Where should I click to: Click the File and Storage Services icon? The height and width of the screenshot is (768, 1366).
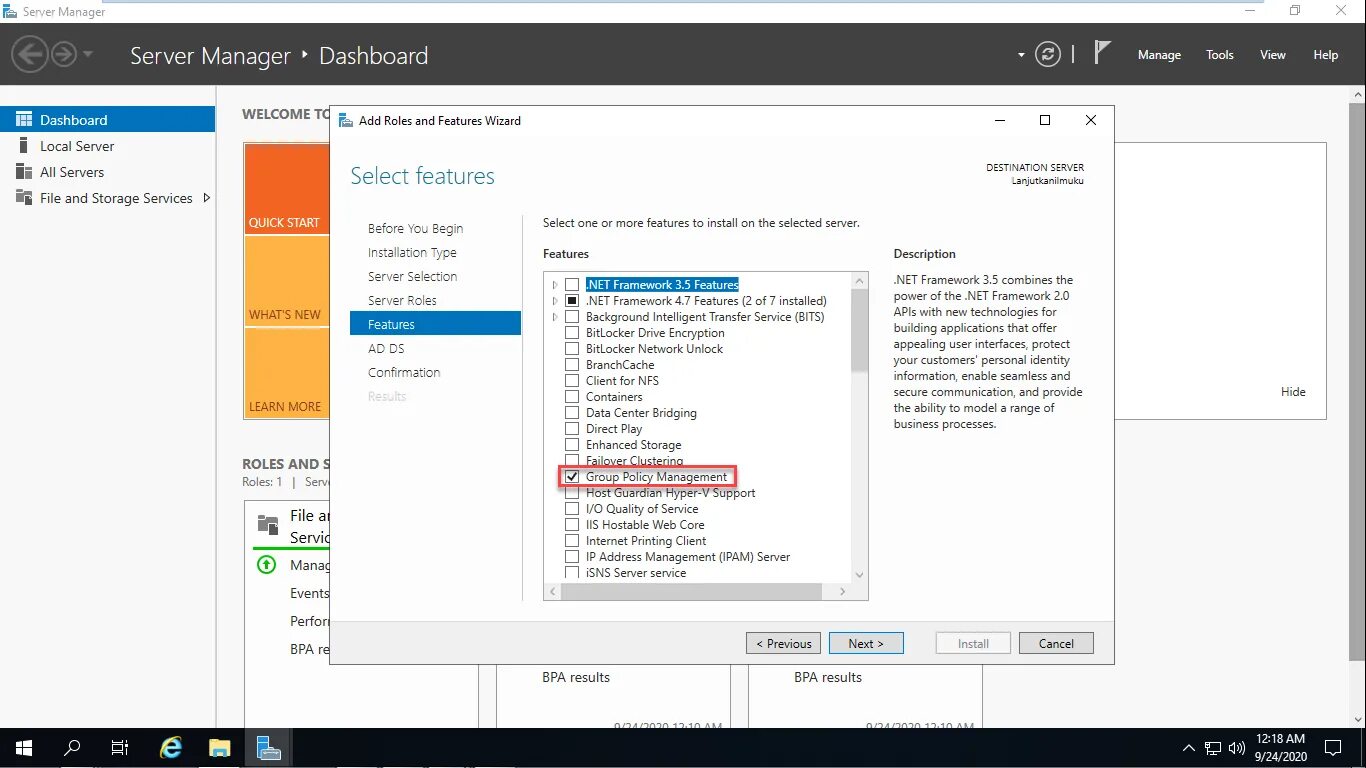[x=24, y=198]
